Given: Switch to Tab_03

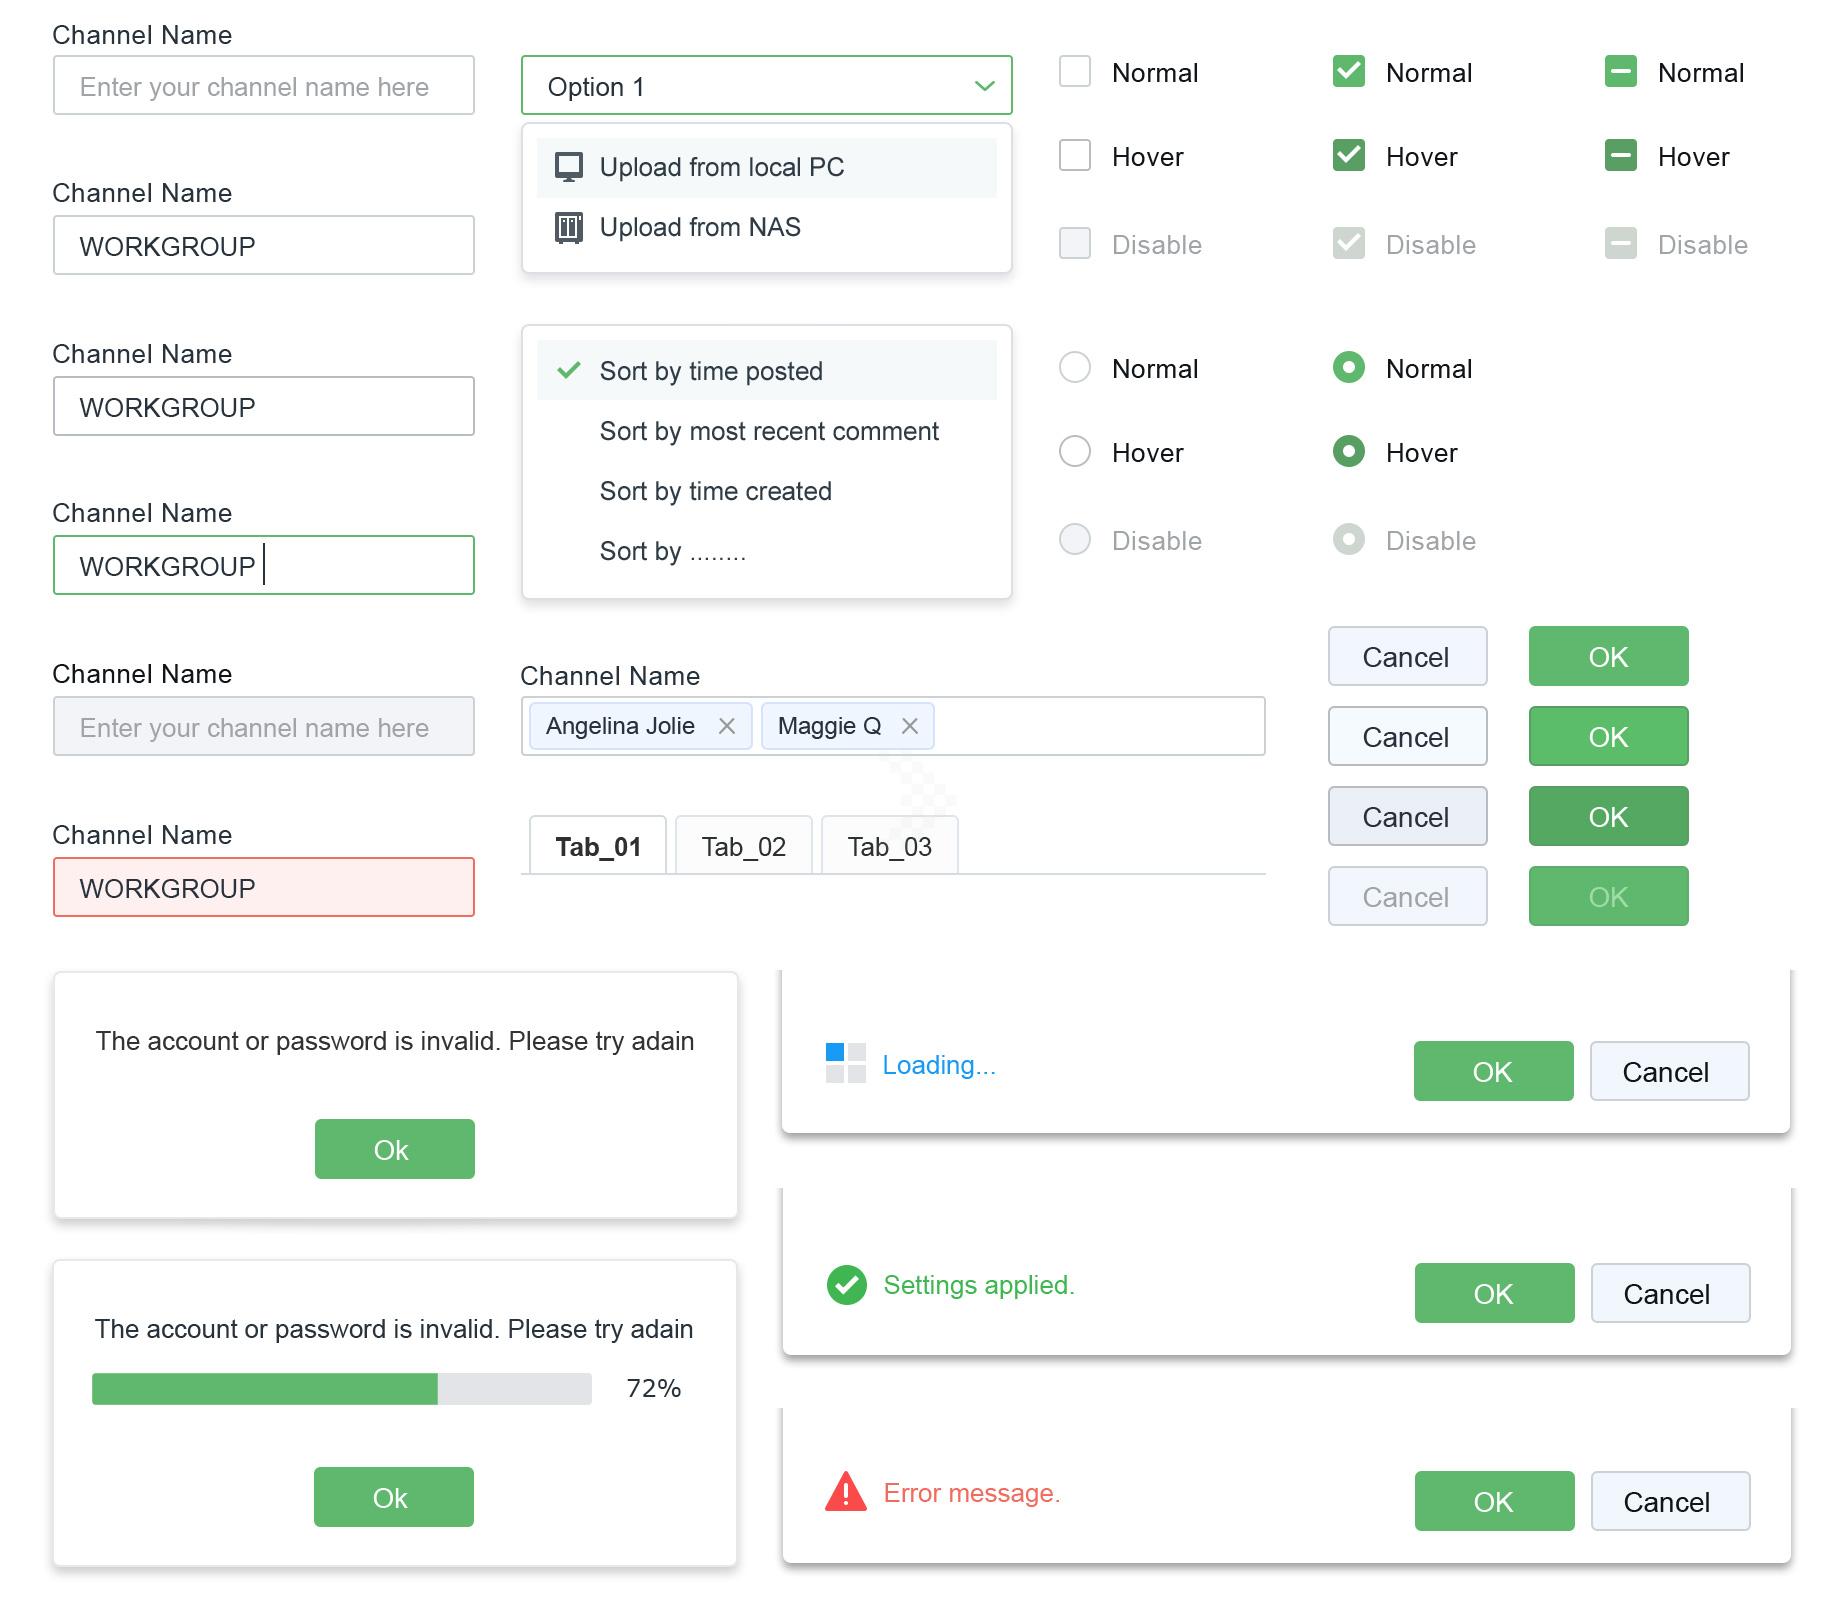Looking at the screenshot, I should tap(889, 845).
